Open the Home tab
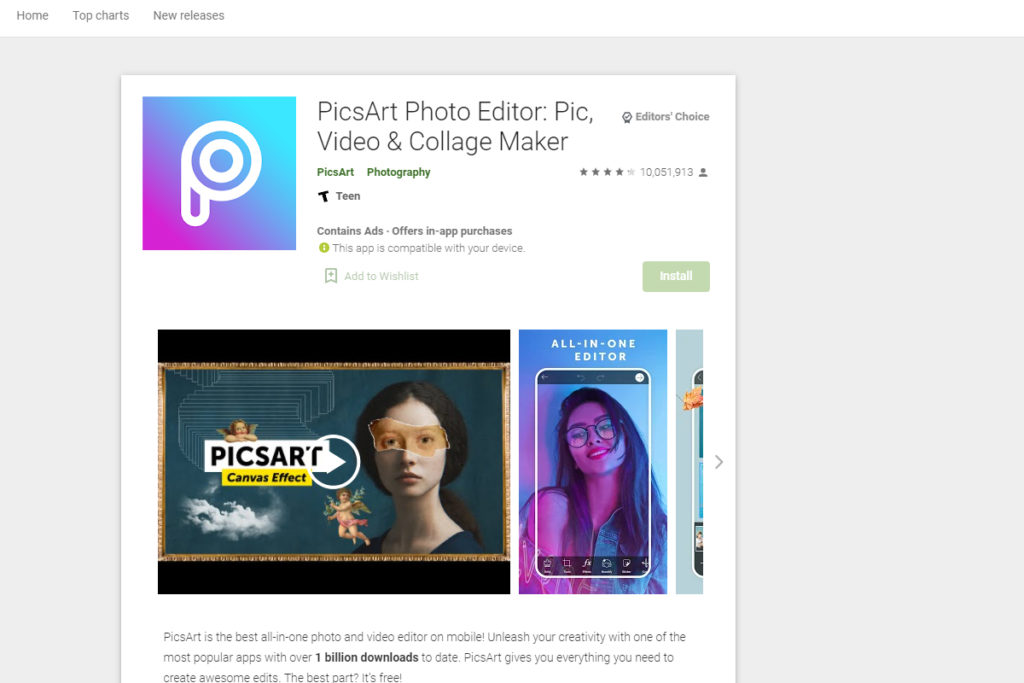1024x683 pixels. (x=32, y=16)
